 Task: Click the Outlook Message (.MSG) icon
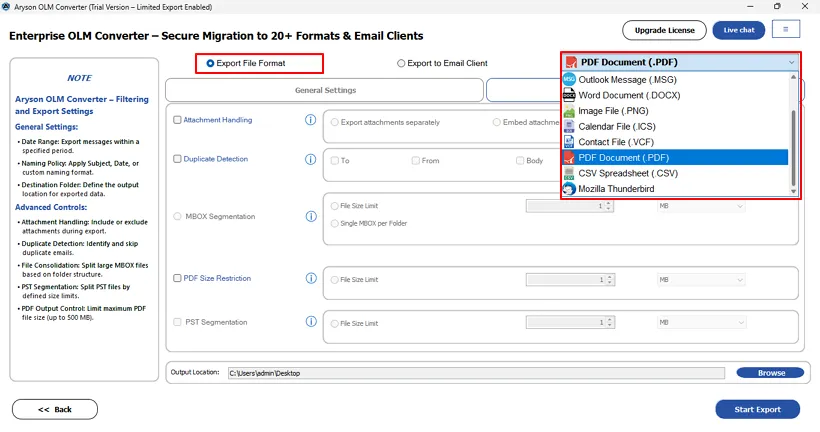tap(569, 79)
